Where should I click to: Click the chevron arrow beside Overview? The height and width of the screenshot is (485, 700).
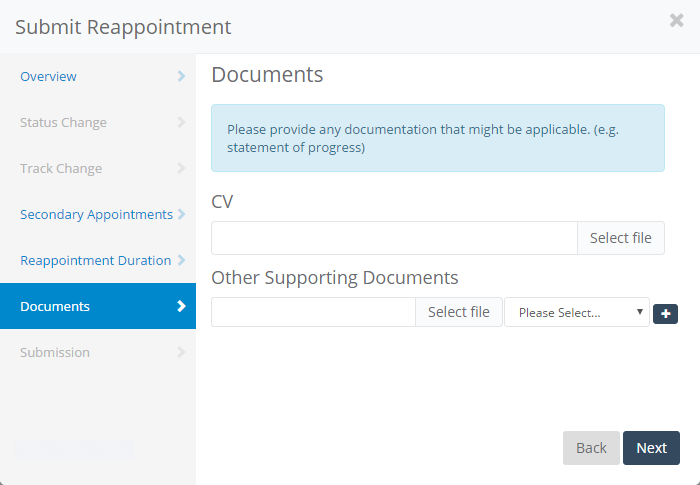tap(181, 76)
